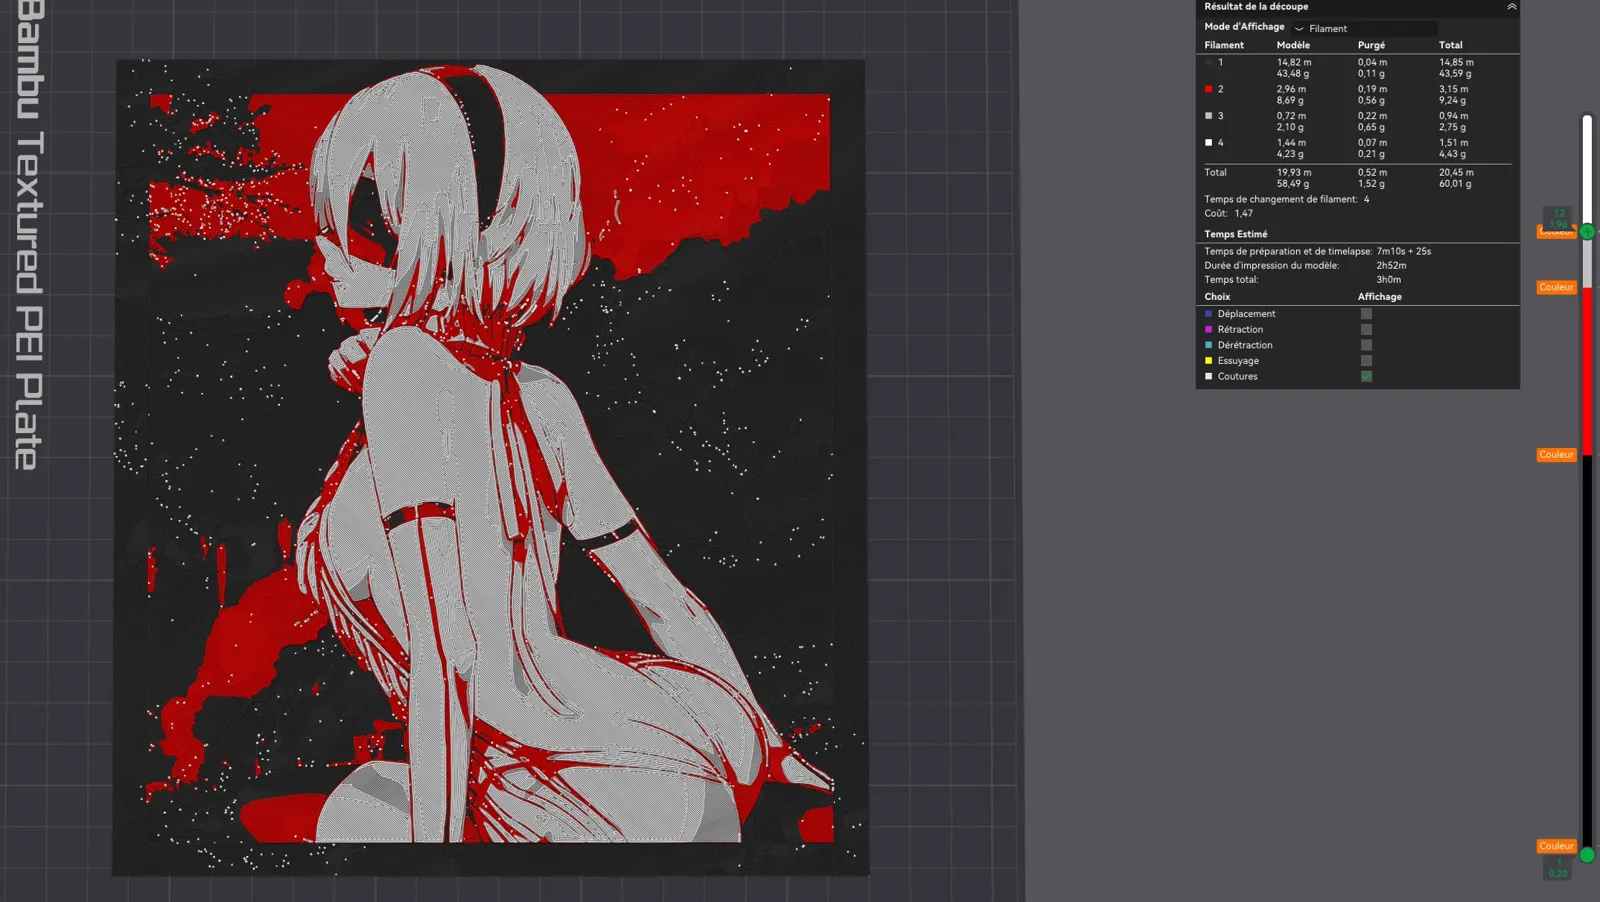This screenshot has width=1600, height=902.
Task: Collapse the Résultat de la découpe panel
Action: pyautogui.click(x=1511, y=6)
